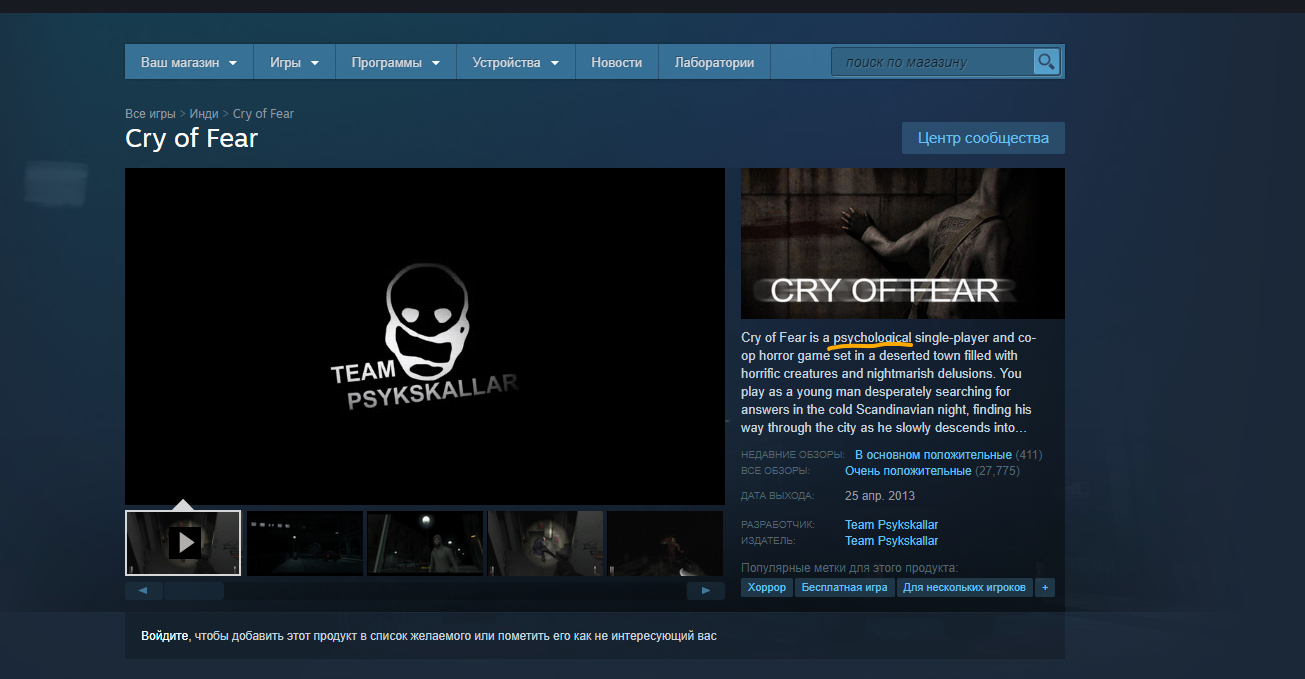Follow the Инди breadcrumb link

(x=204, y=114)
